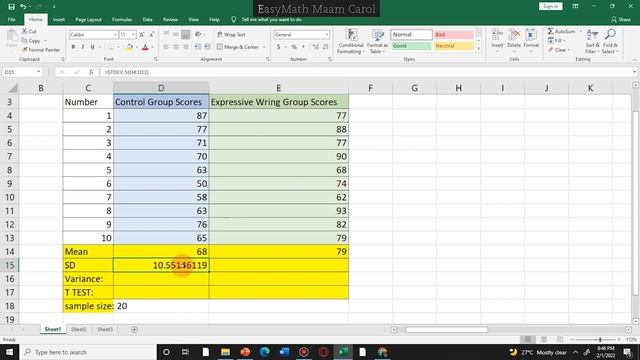Open the General number format dropdown
Screen dimensions: 640x360
coord(327,35)
